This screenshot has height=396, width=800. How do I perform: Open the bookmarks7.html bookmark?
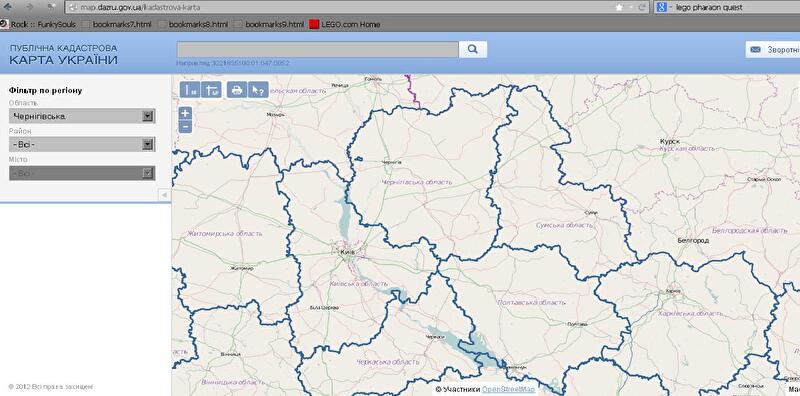[x=117, y=24]
